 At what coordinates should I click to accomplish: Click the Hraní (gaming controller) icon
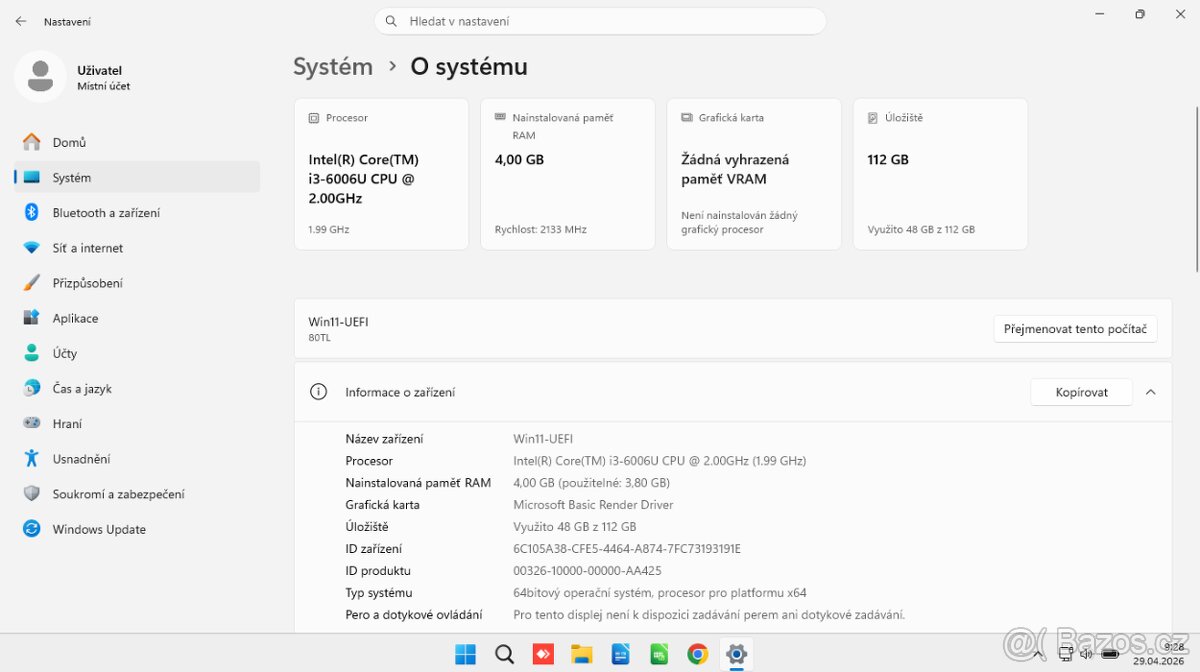click(x=31, y=423)
